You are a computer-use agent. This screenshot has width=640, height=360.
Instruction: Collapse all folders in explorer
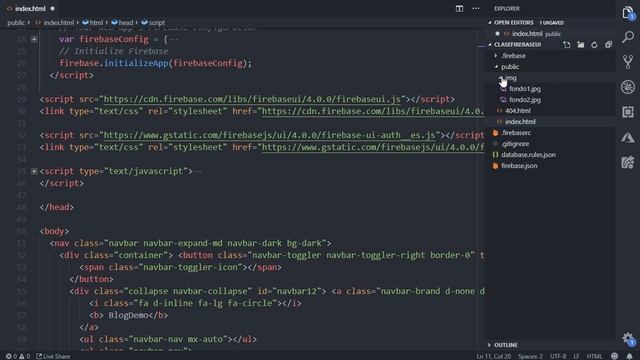(608, 44)
